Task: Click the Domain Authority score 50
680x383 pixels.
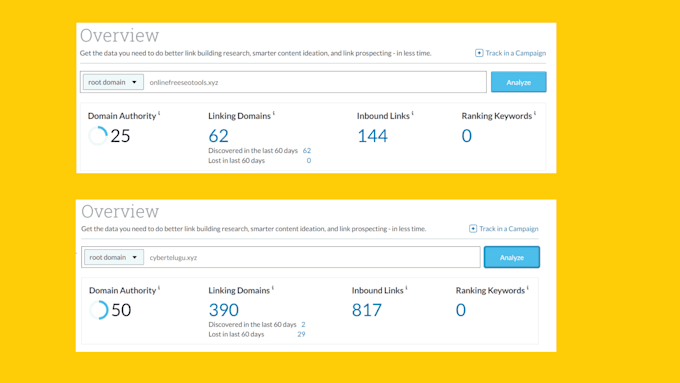Action: click(x=121, y=310)
